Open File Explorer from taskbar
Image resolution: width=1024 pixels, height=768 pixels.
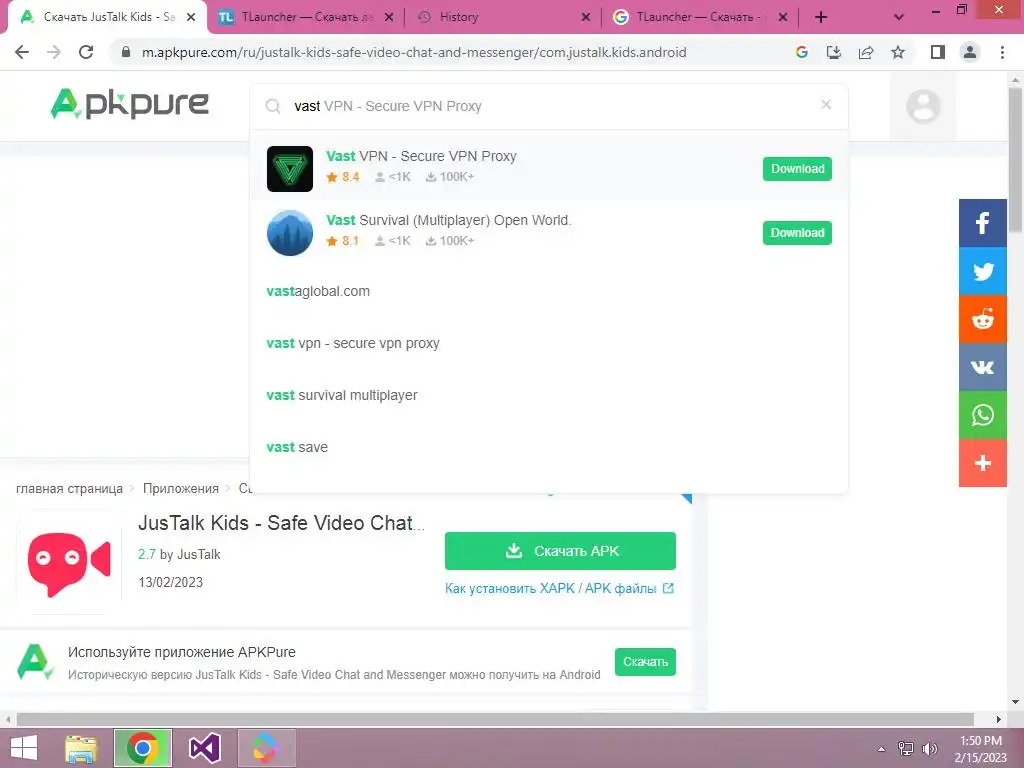click(x=81, y=748)
